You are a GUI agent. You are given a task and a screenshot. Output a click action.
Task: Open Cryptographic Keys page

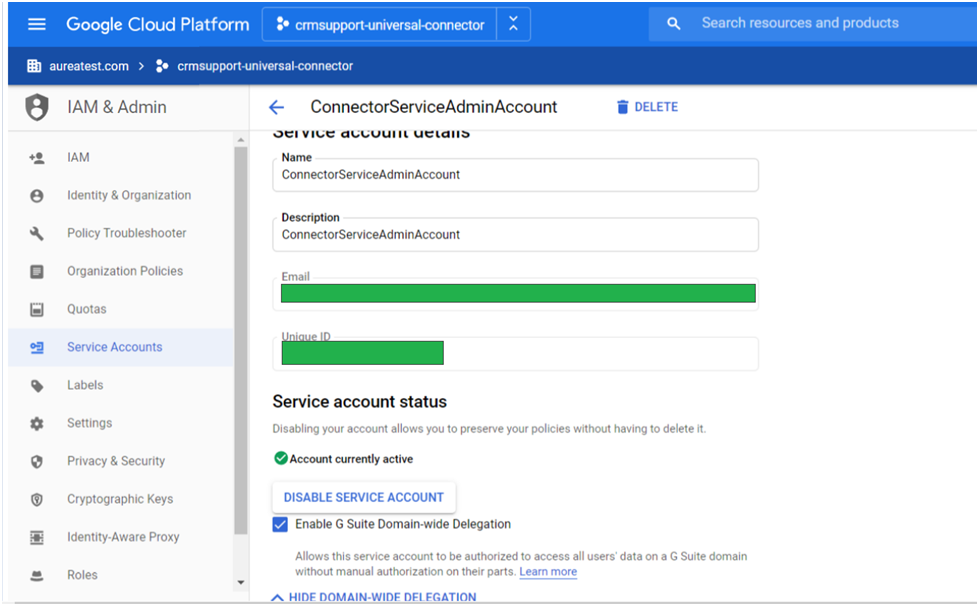click(x=120, y=499)
